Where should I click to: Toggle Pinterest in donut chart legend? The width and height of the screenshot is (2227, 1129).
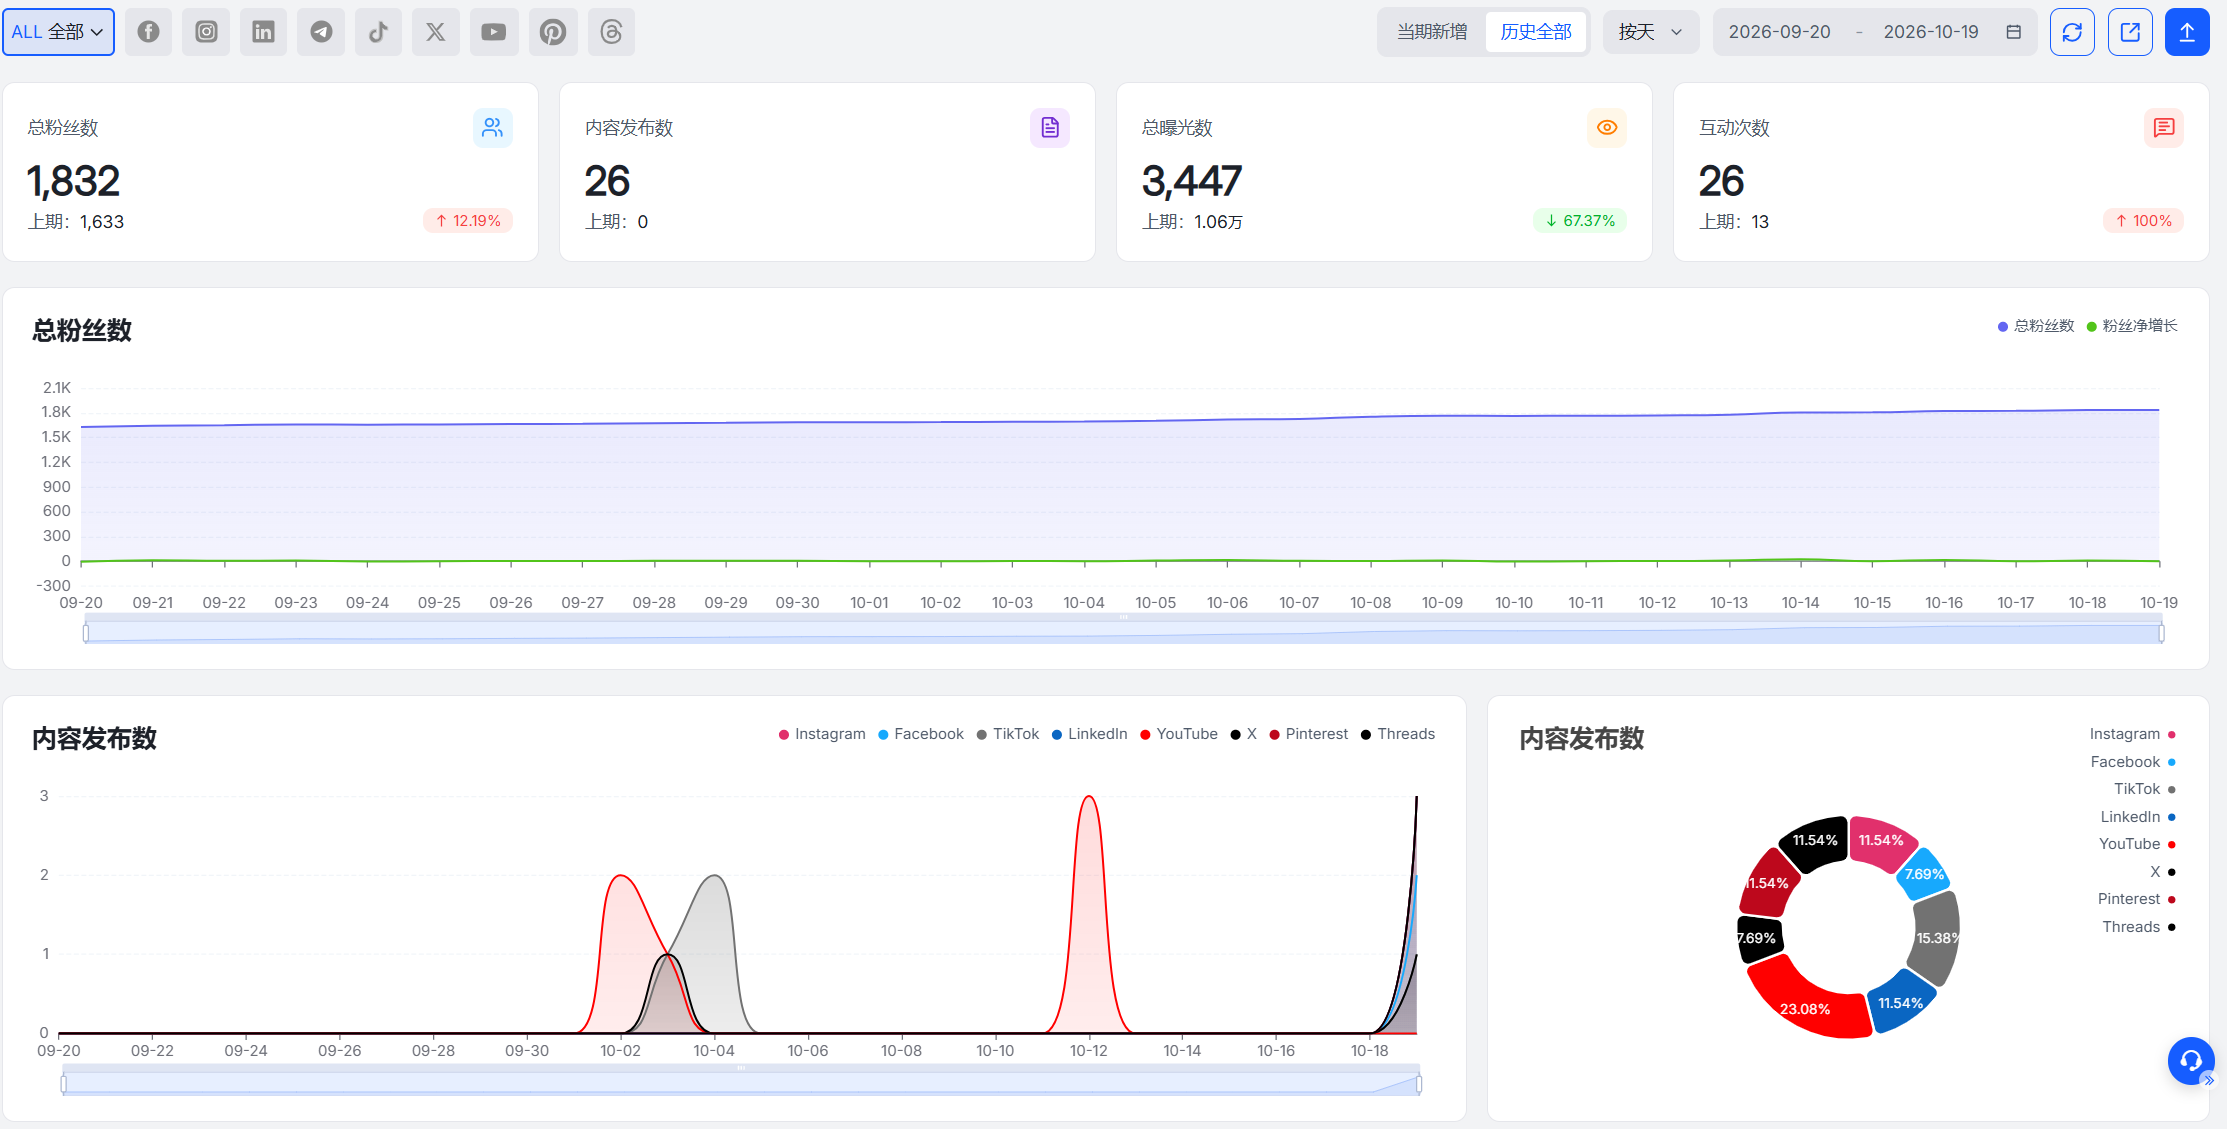(2137, 899)
